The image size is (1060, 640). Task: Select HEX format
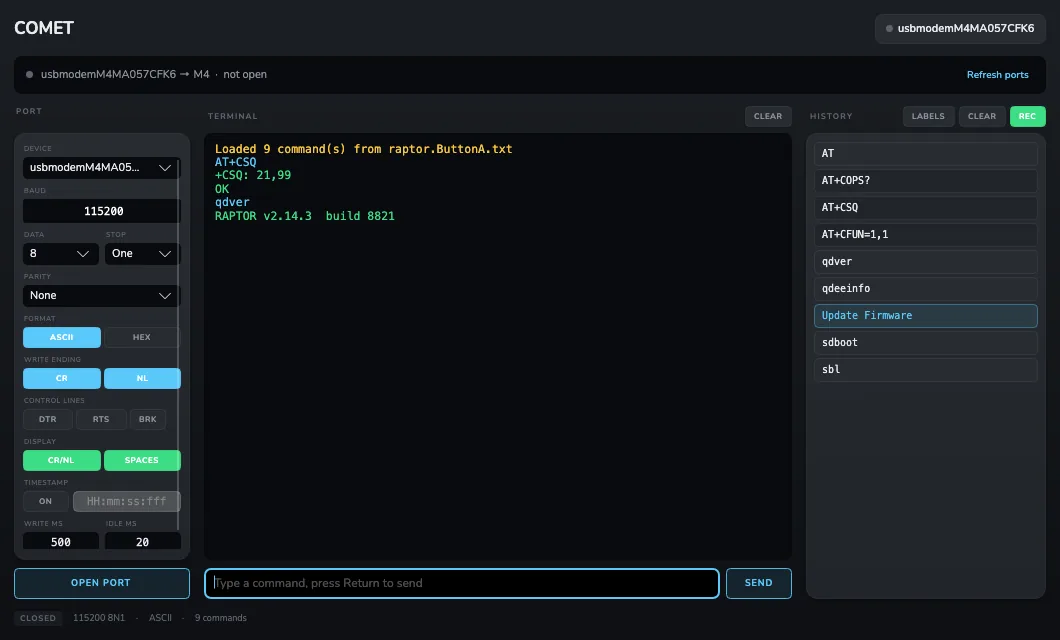point(142,337)
